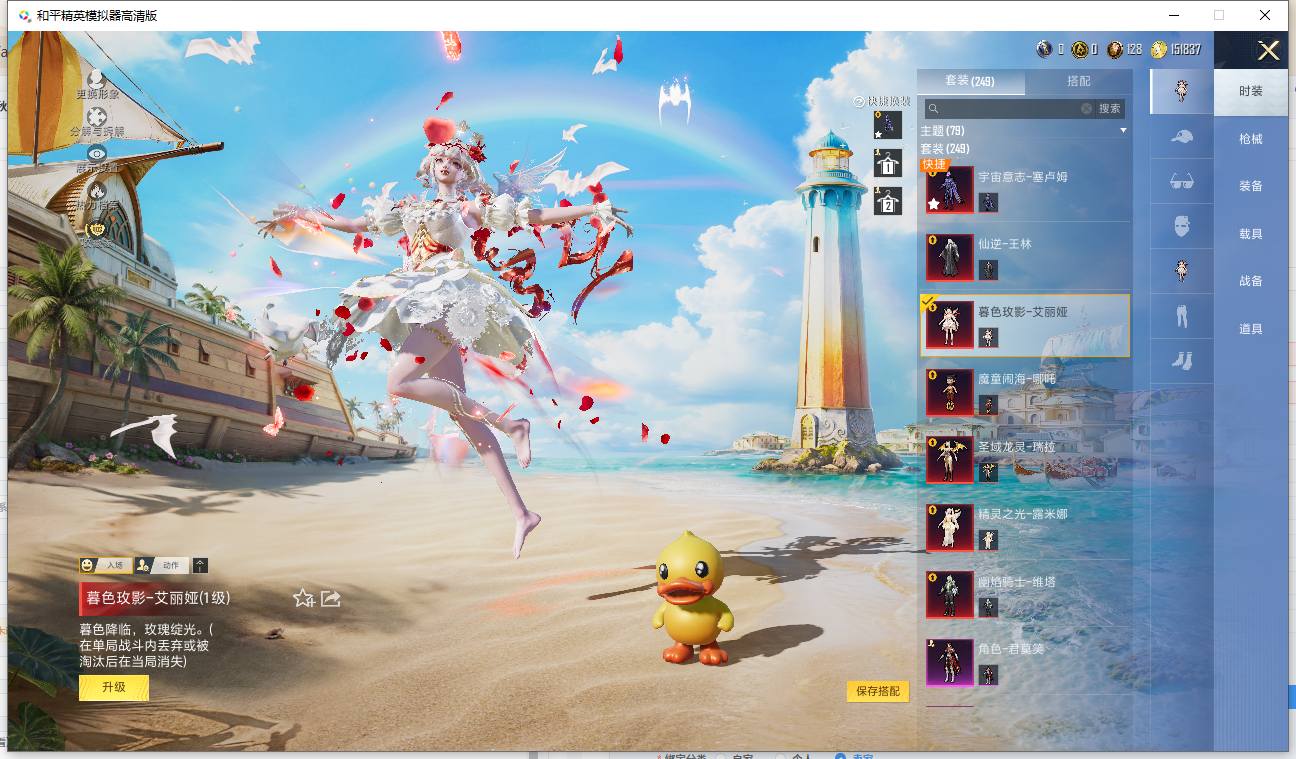Open the 枪械 firearms menu tab

pos(1250,139)
